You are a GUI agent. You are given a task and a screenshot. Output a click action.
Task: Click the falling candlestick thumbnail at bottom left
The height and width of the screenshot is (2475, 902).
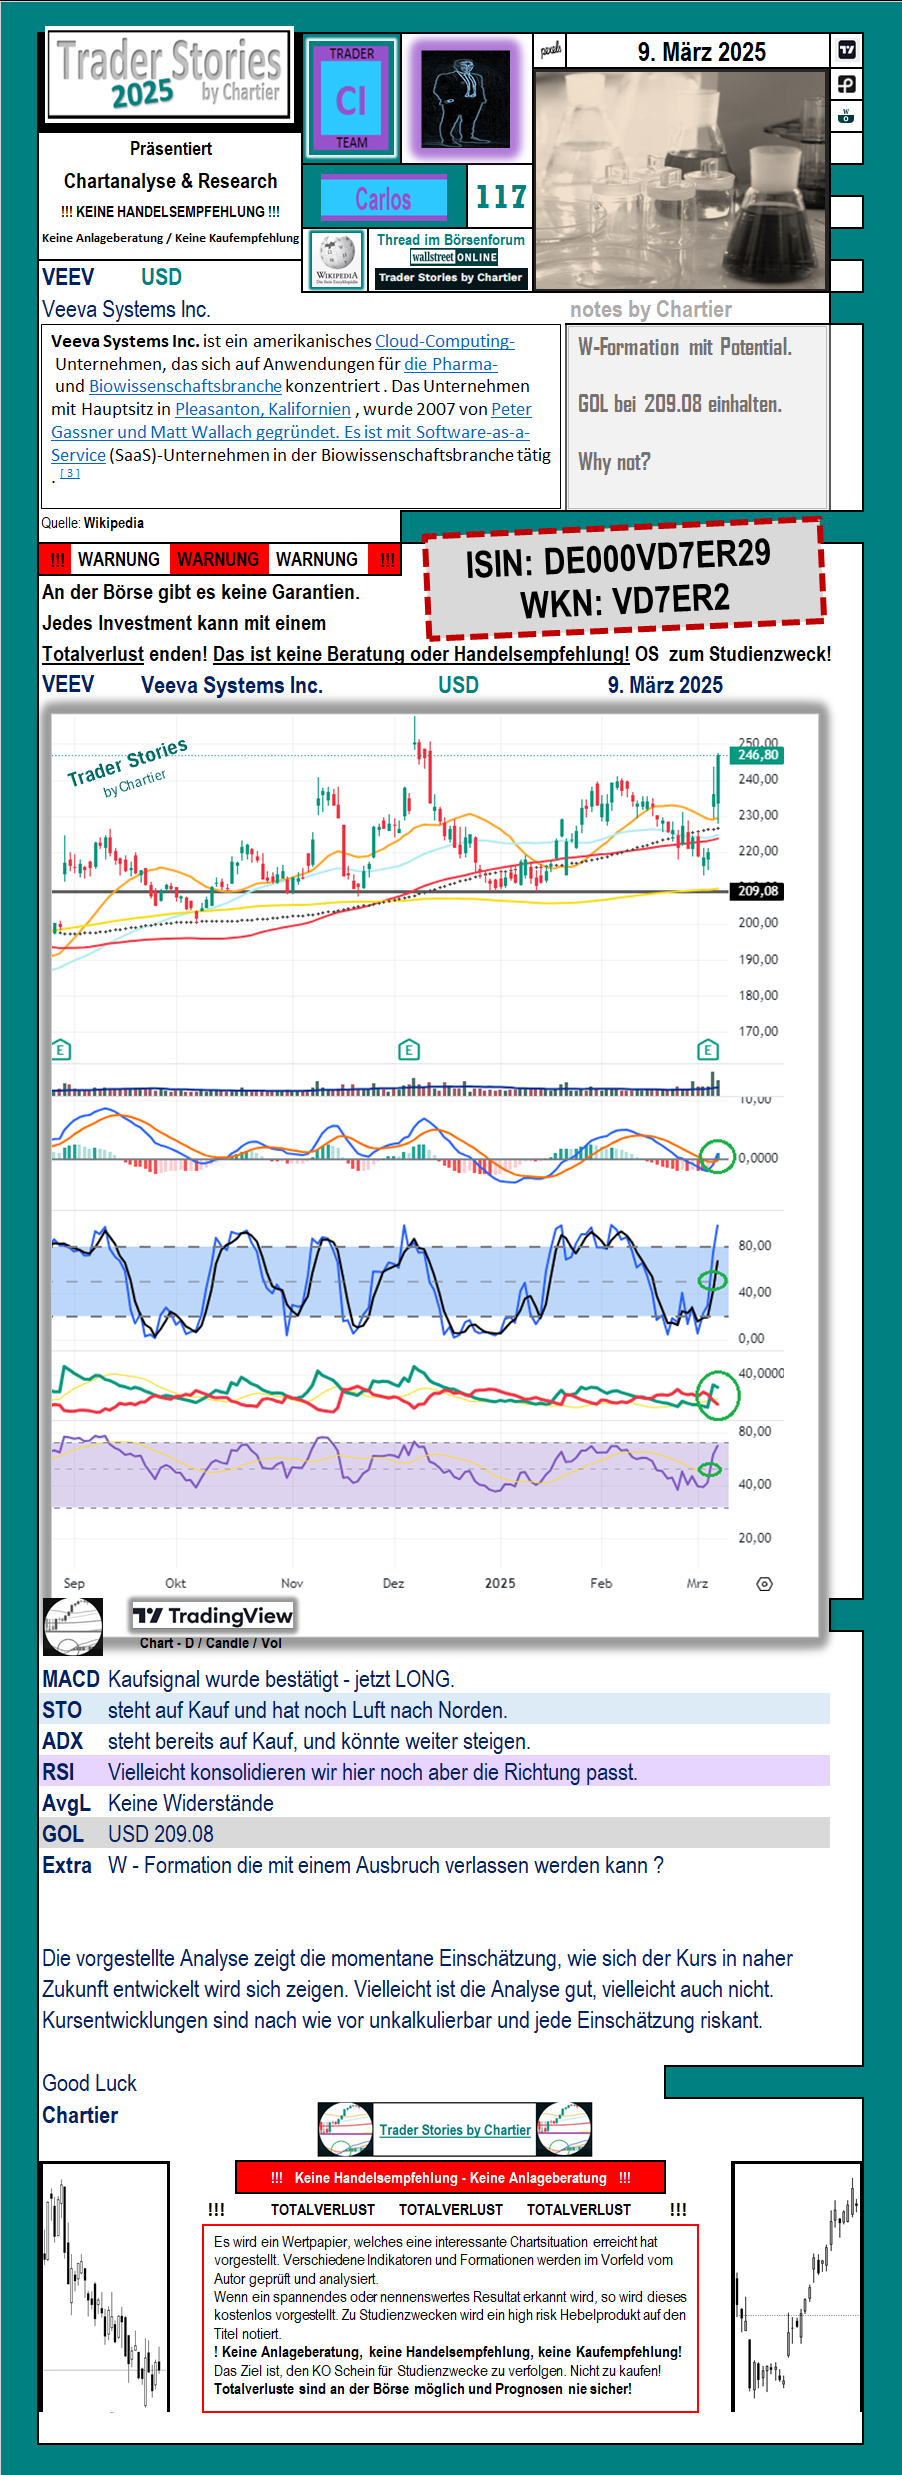(x=104, y=2287)
